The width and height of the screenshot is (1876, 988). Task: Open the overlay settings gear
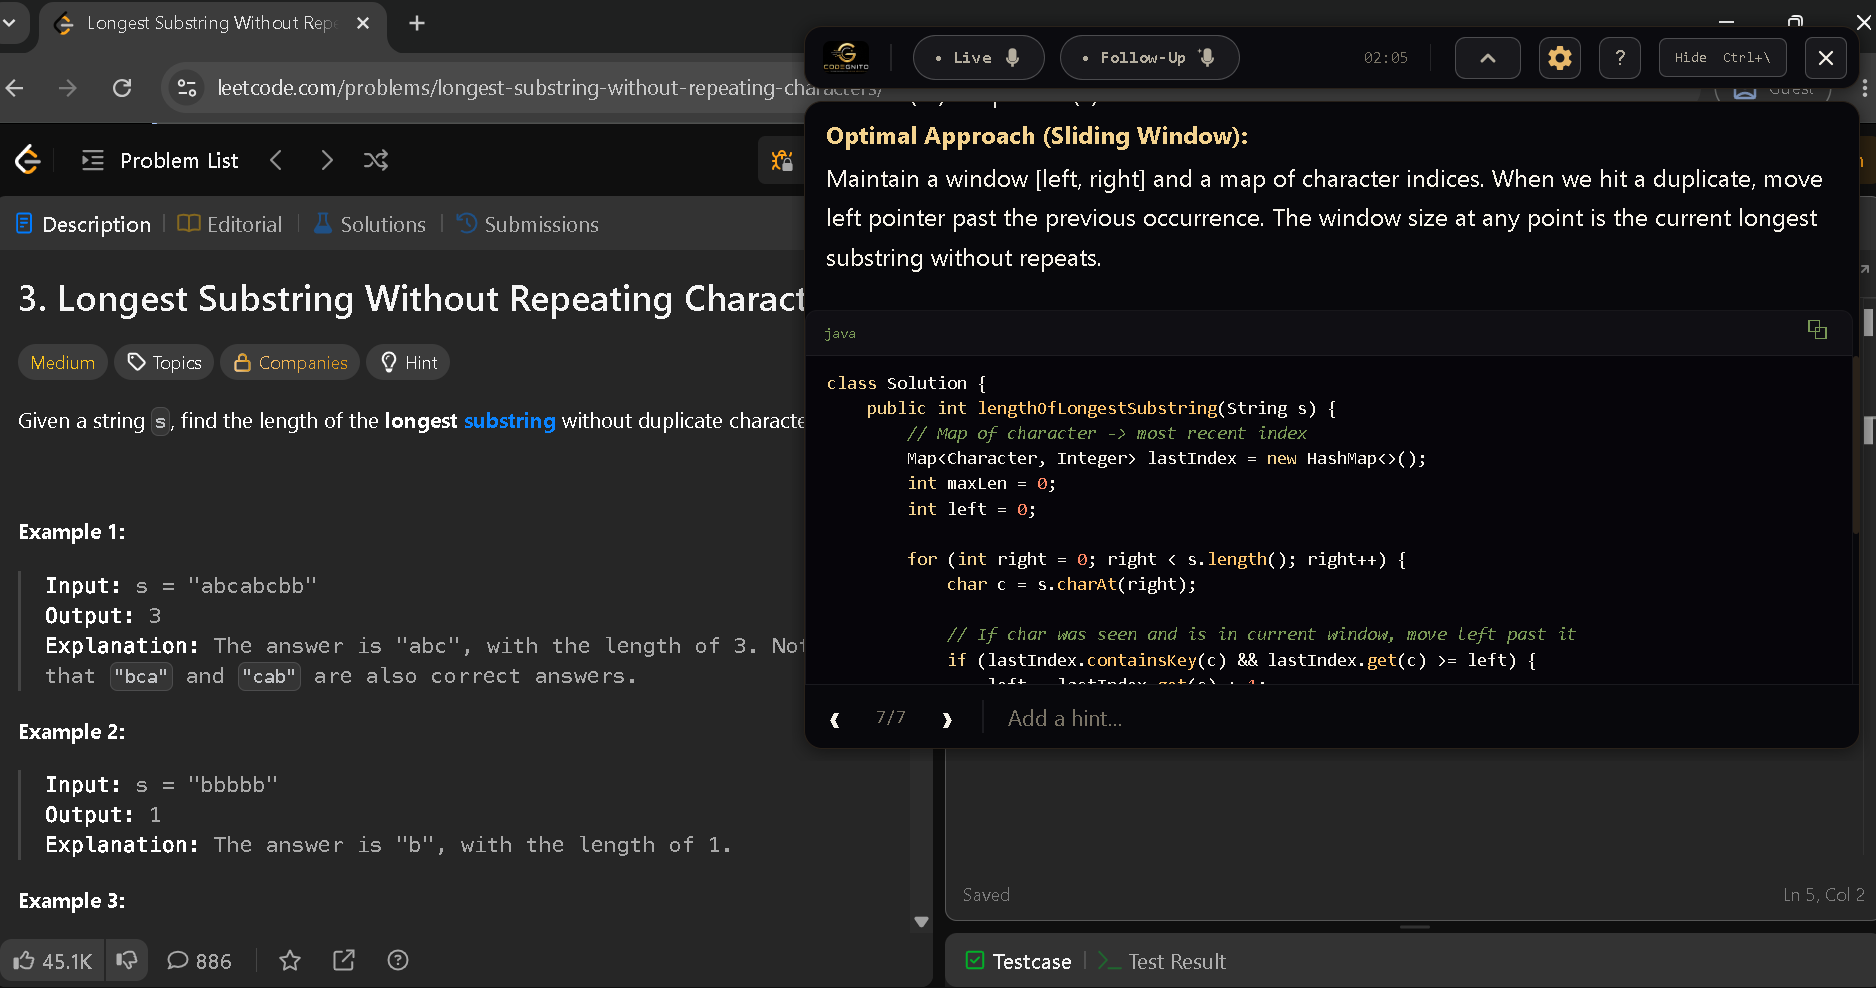1559,58
